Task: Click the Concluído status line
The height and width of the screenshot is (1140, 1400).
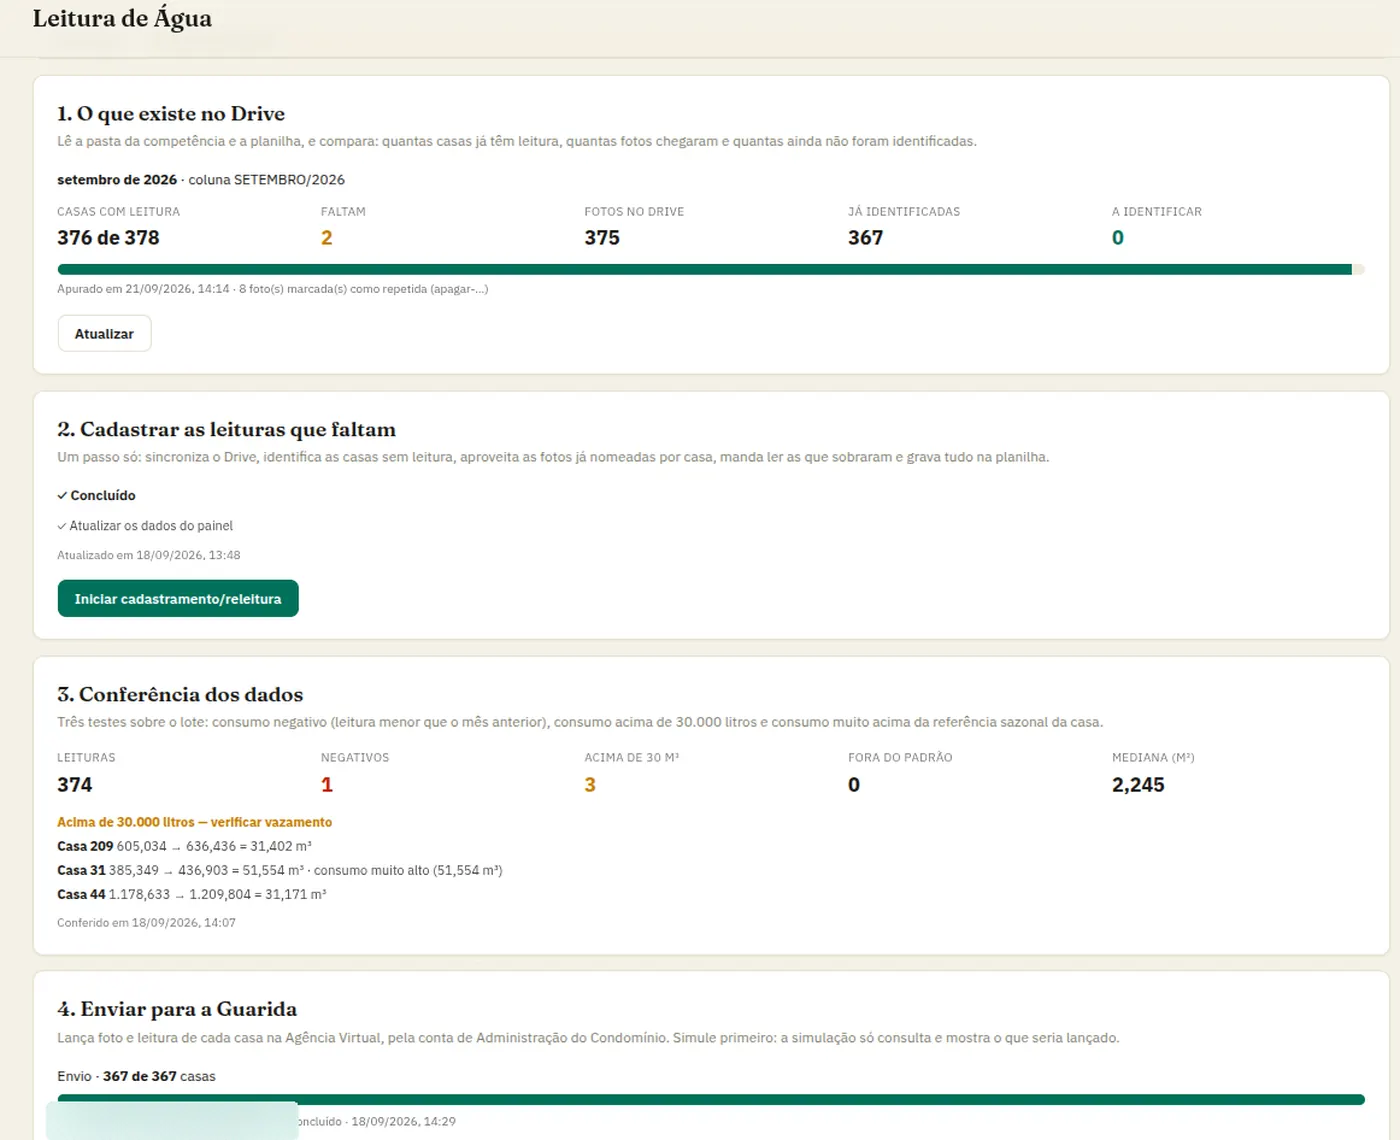Action: pos(96,496)
